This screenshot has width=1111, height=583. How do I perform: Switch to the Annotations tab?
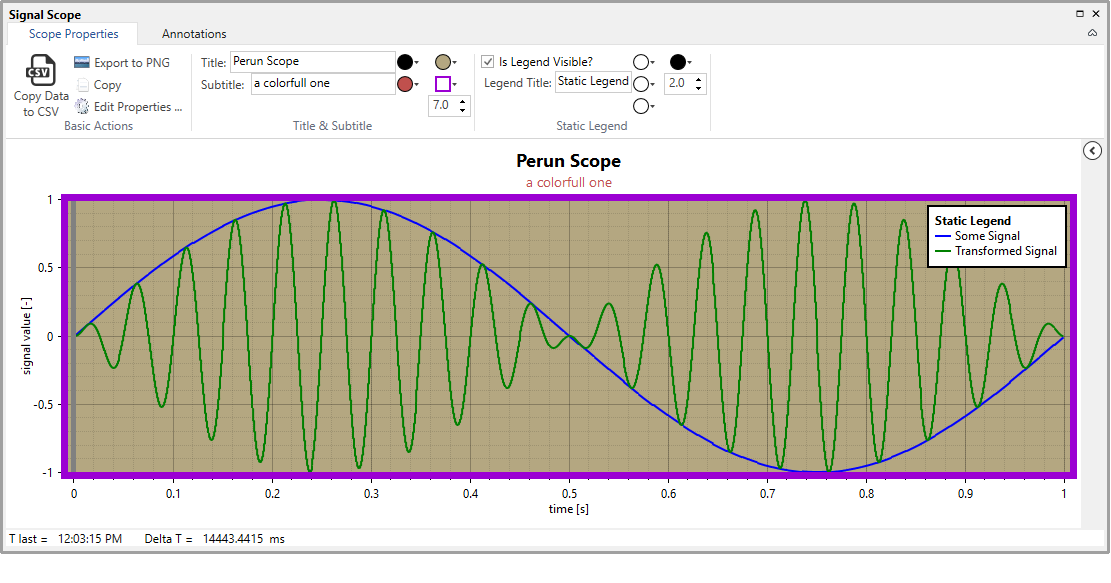(x=194, y=34)
